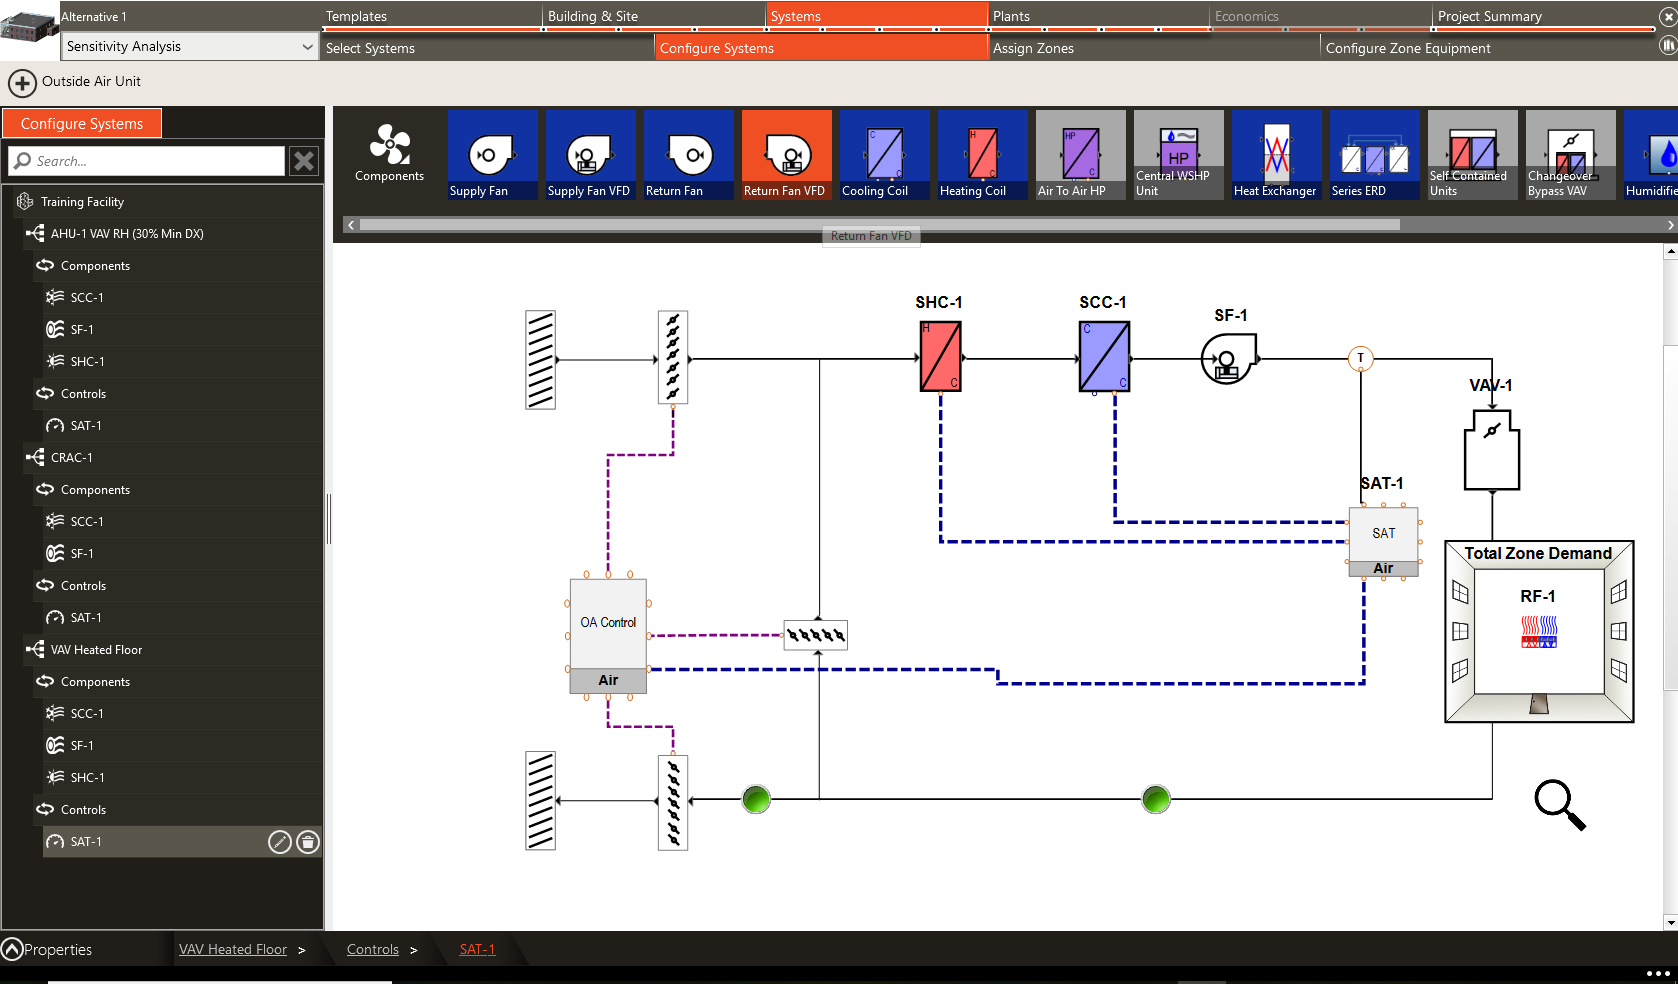Select the Heat Exchanger component
The image size is (1678, 984).
pyautogui.click(x=1276, y=155)
